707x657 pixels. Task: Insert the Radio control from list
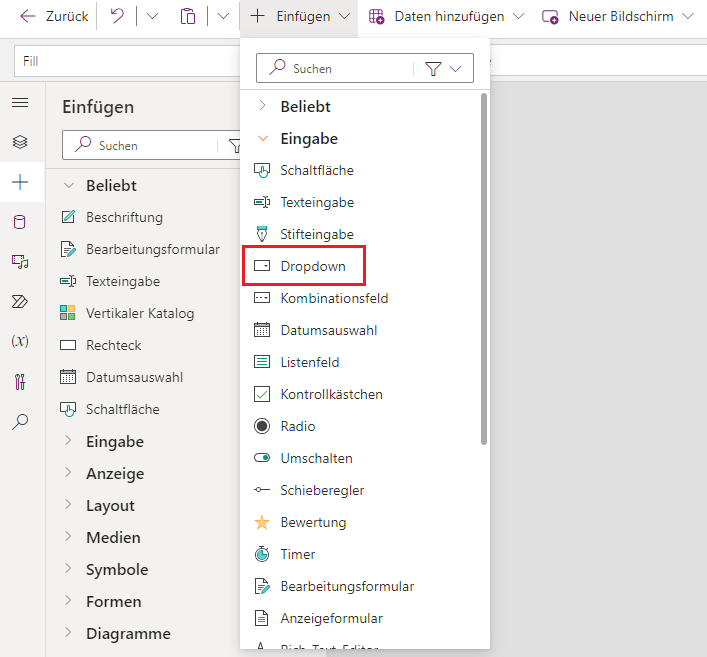click(x=297, y=426)
